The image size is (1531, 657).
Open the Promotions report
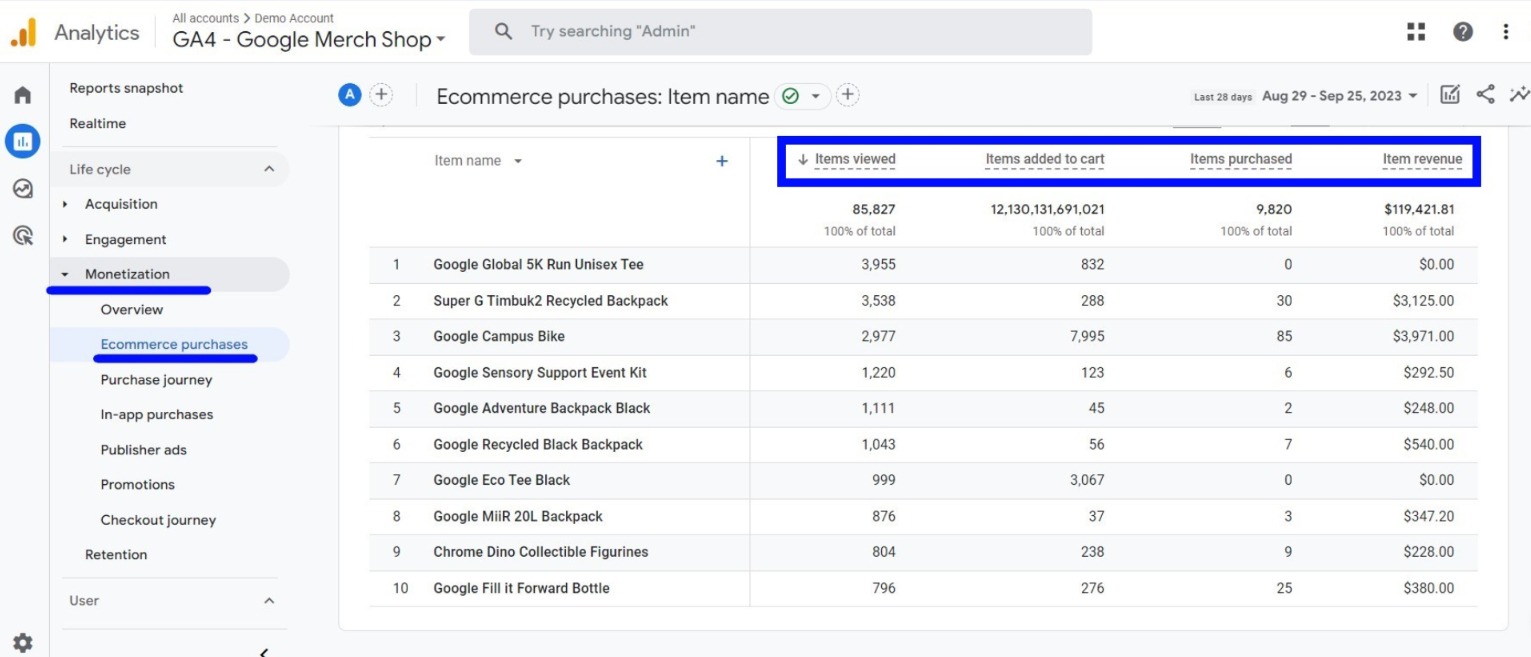(137, 484)
